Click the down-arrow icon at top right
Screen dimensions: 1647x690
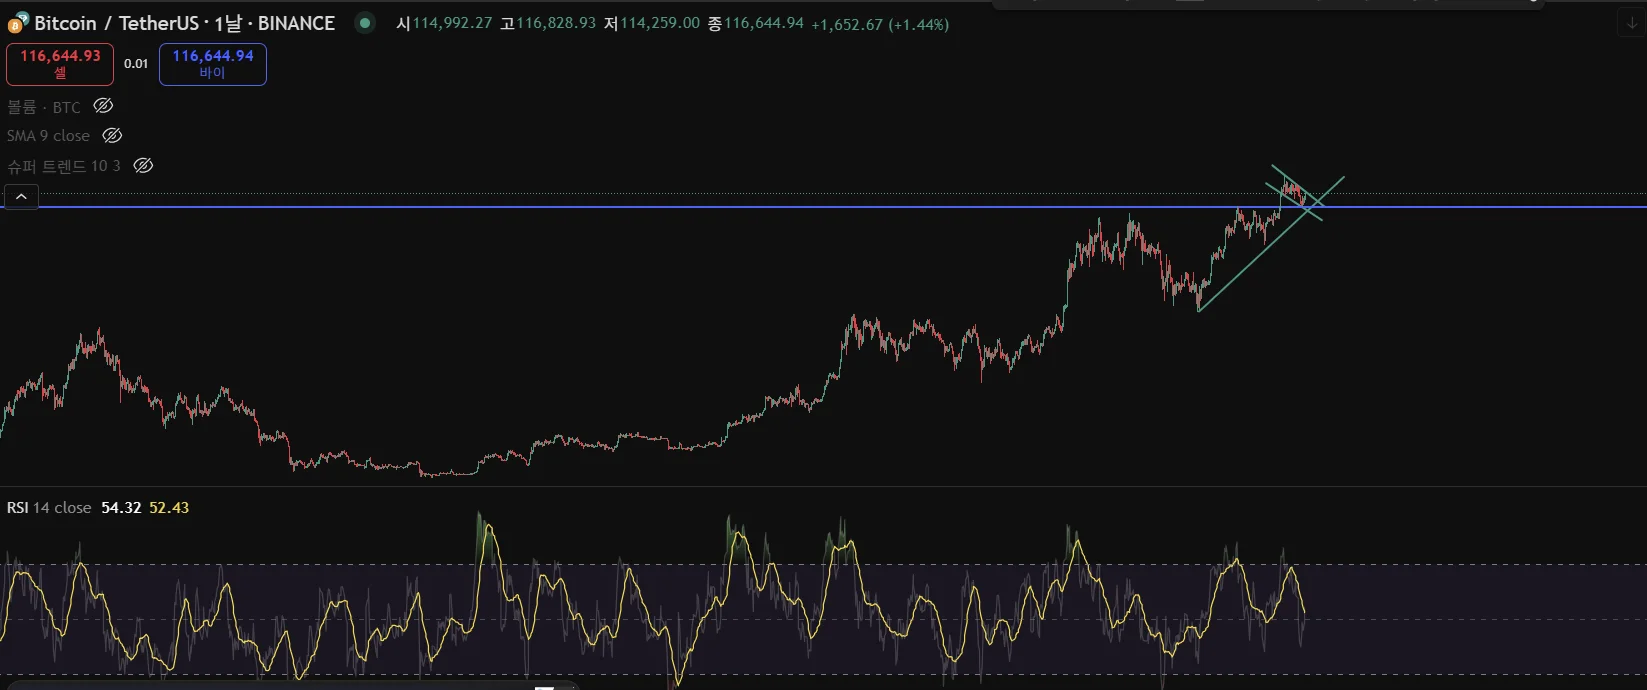click(1631, 25)
